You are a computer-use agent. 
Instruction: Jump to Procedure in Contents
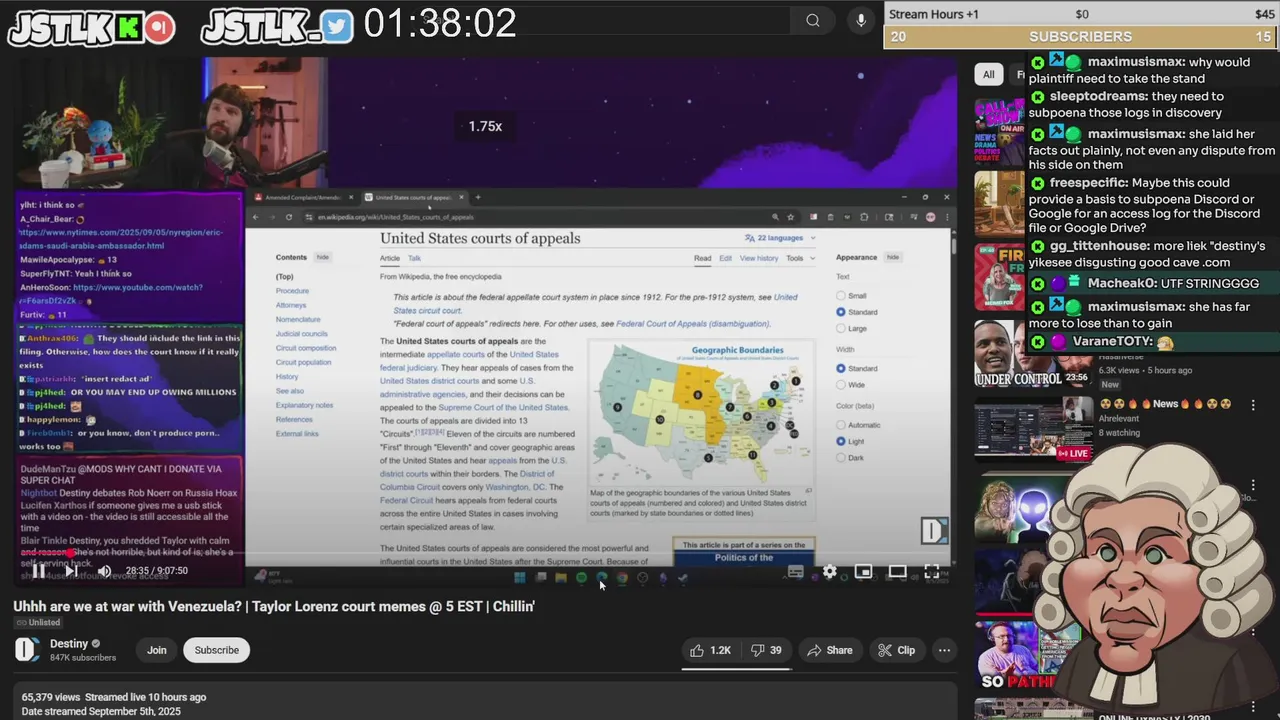tap(292, 291)
